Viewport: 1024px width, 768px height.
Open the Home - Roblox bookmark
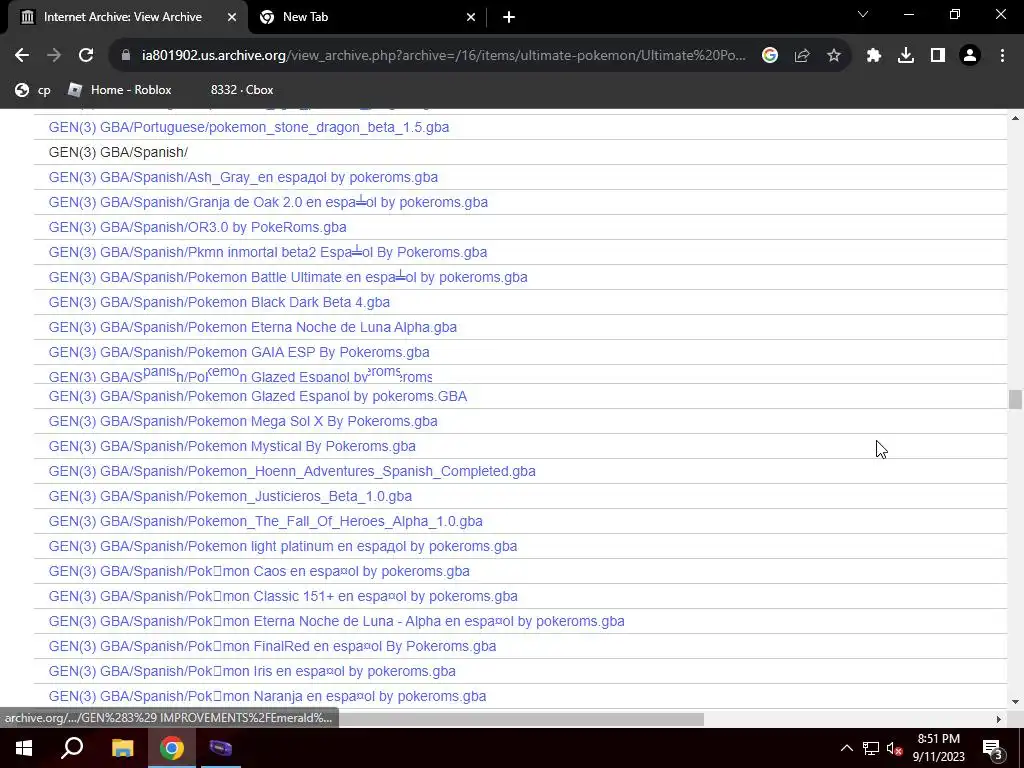(120, 90)
